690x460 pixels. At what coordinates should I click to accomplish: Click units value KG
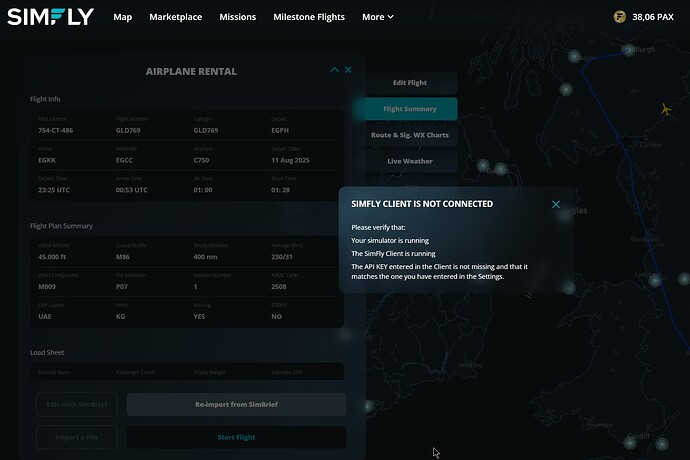pos(120,316)
